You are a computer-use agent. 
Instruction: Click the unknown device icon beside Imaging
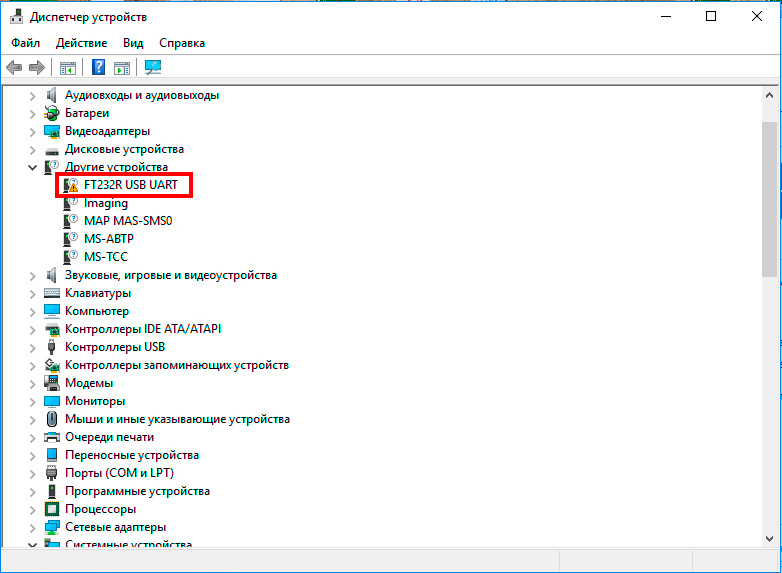tap(71, 203)
